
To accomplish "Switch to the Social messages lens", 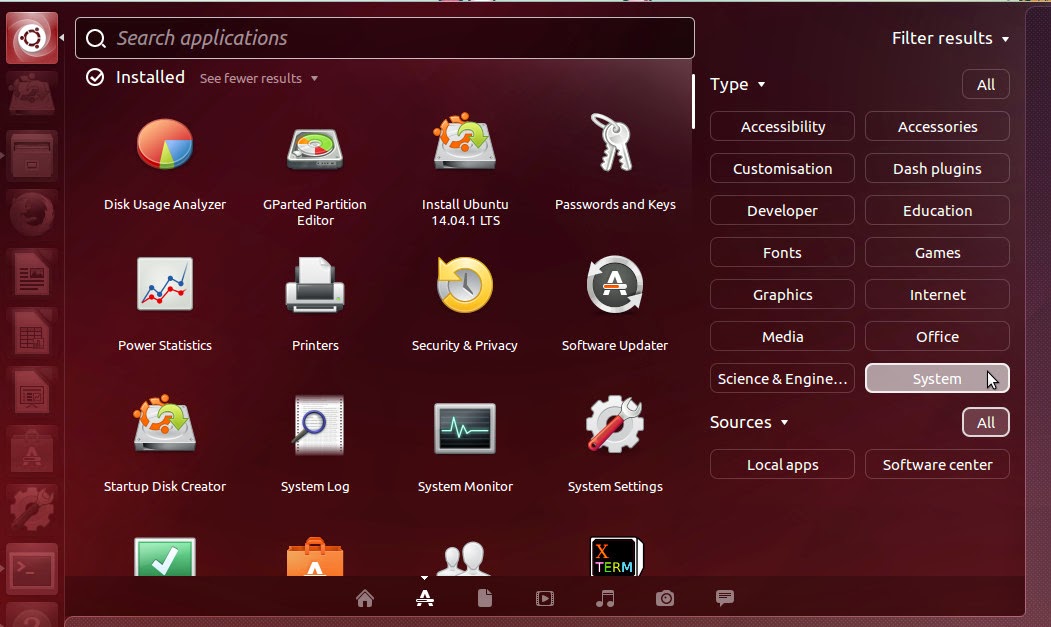I will click(725, 597).
